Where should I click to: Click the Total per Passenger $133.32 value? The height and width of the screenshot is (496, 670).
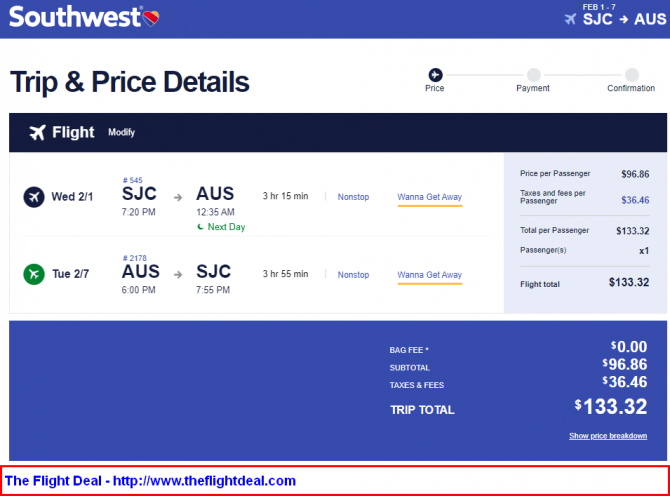point(632,231)
